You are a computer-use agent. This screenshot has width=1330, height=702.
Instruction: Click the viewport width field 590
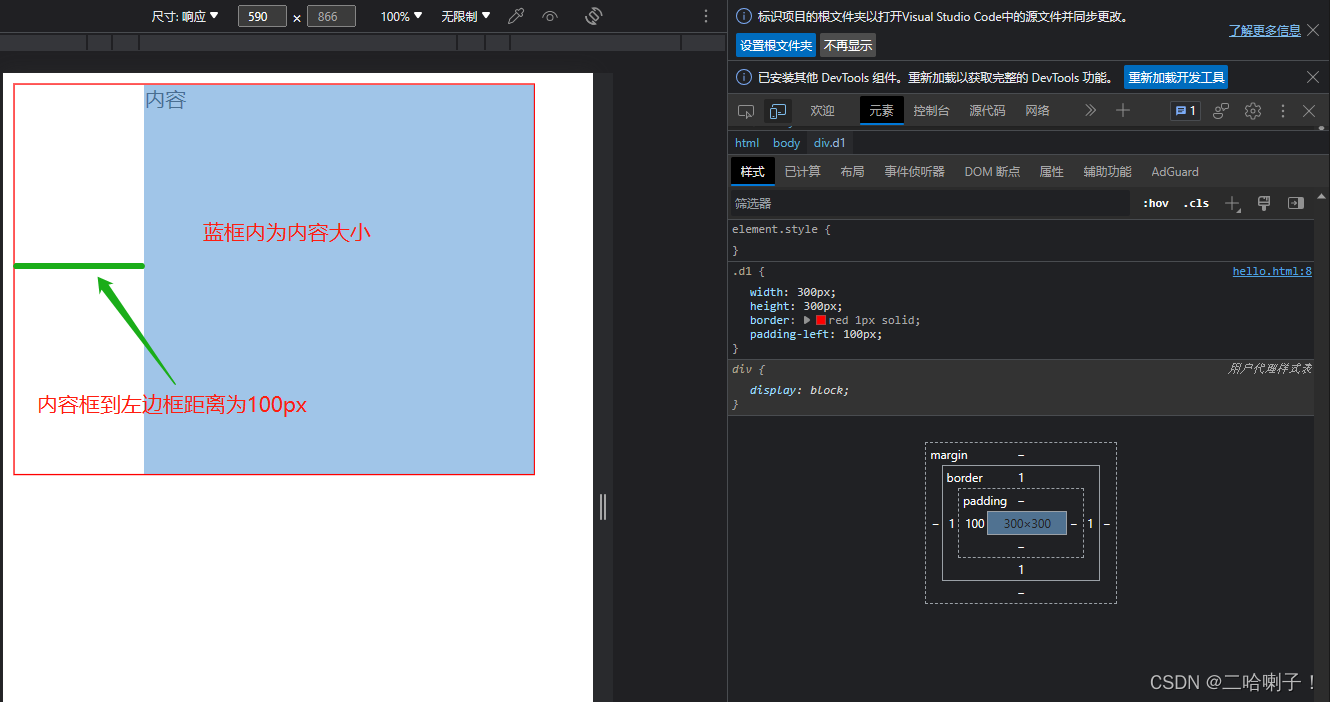(262, 16)
